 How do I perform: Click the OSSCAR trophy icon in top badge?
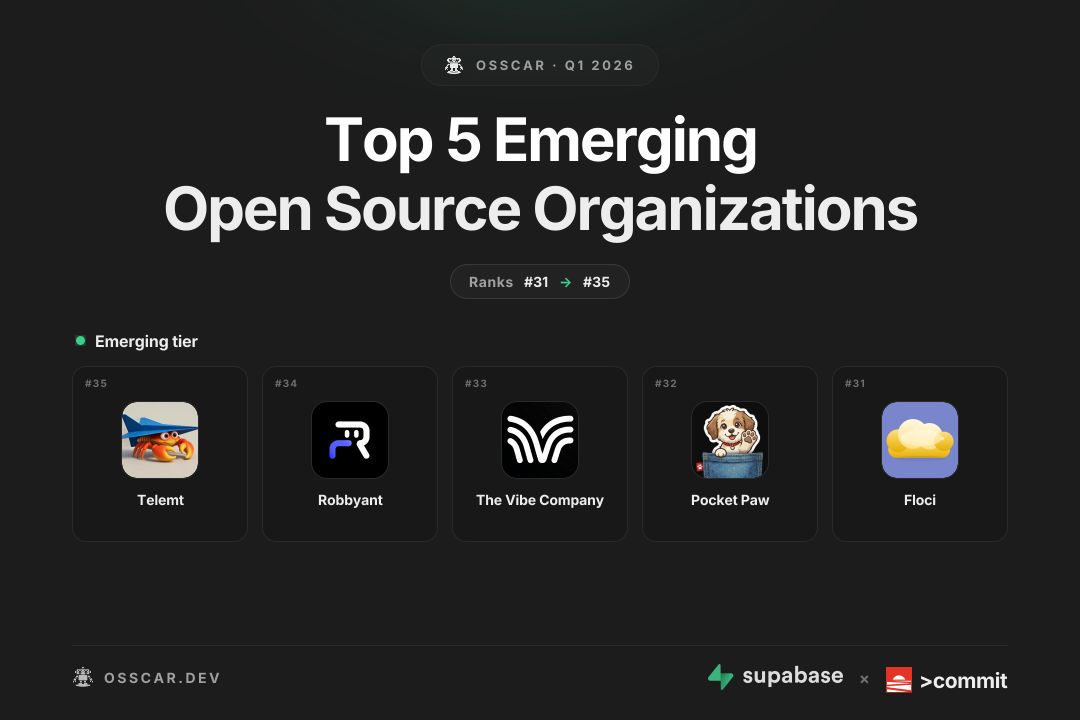(x=454, y=65)
